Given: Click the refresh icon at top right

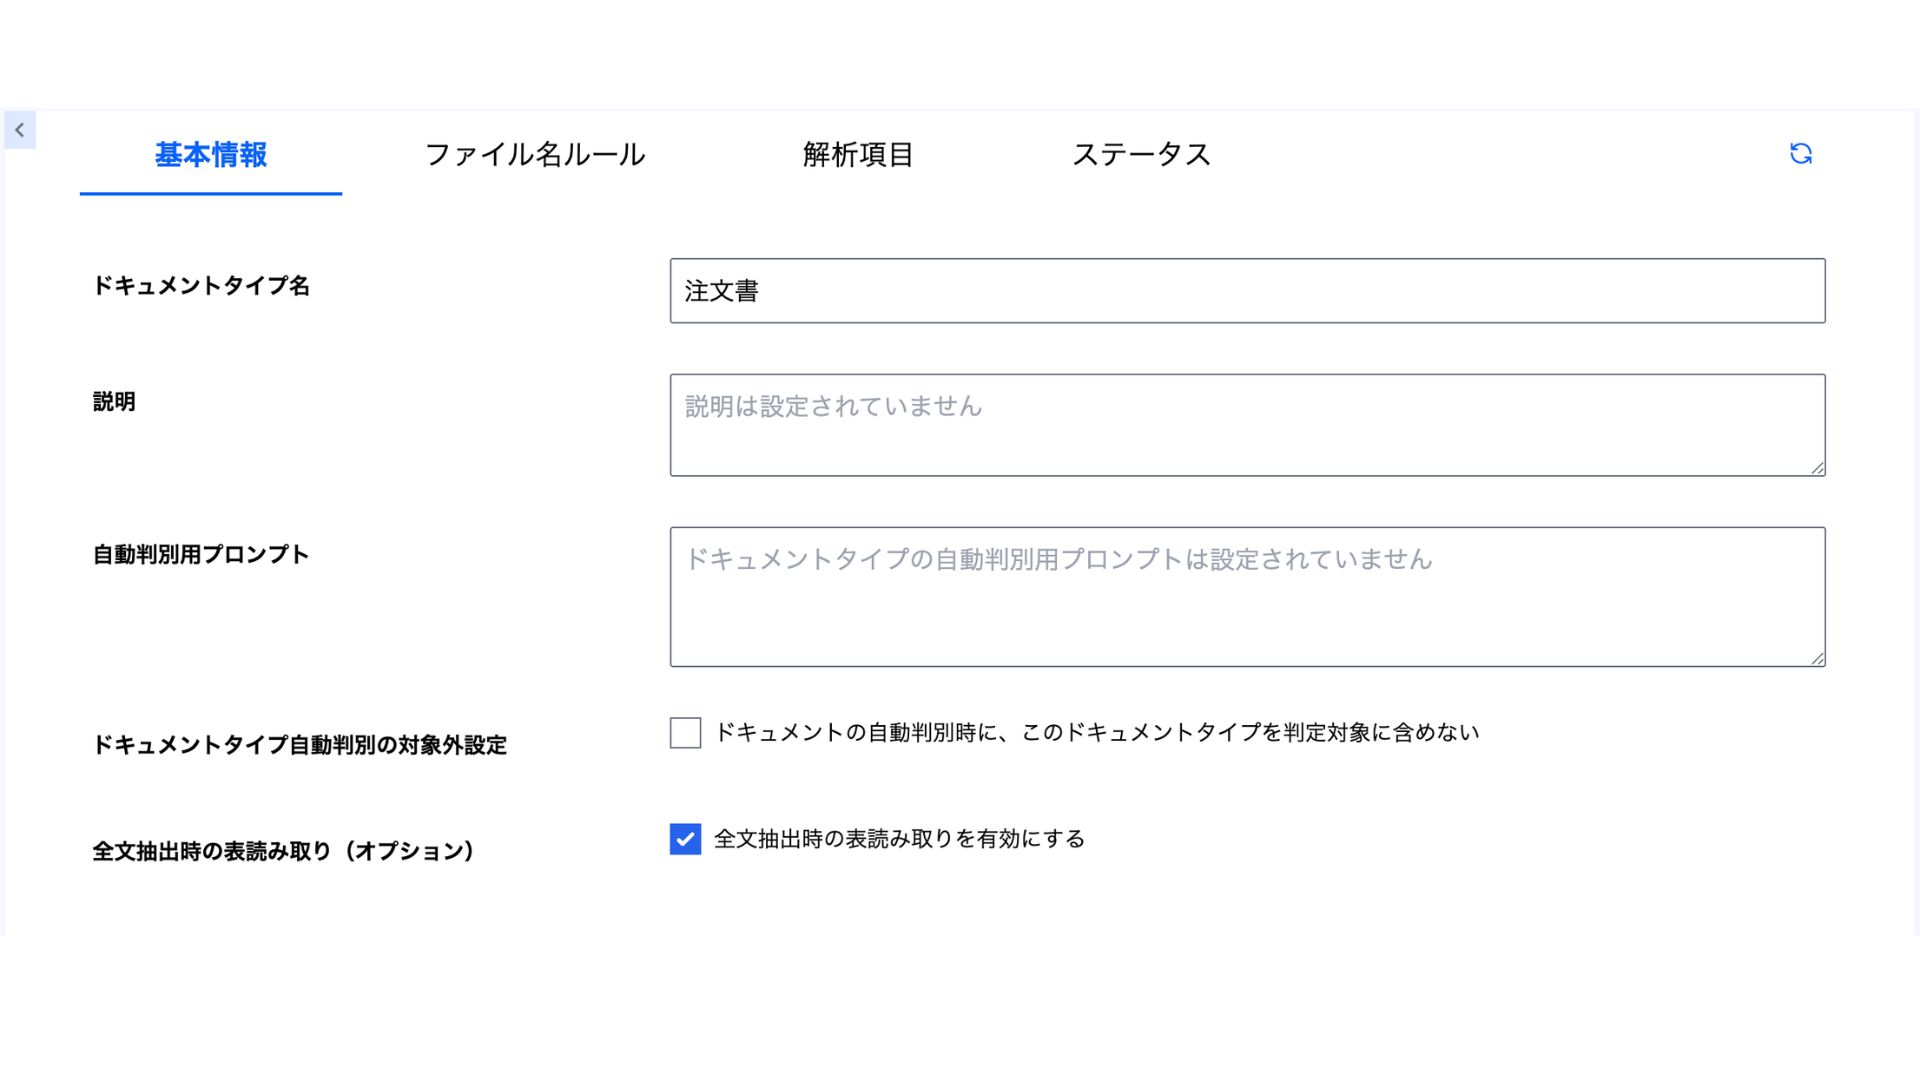Looking at the screenshot, I should pyautogui.click(x=1800, y=154).
